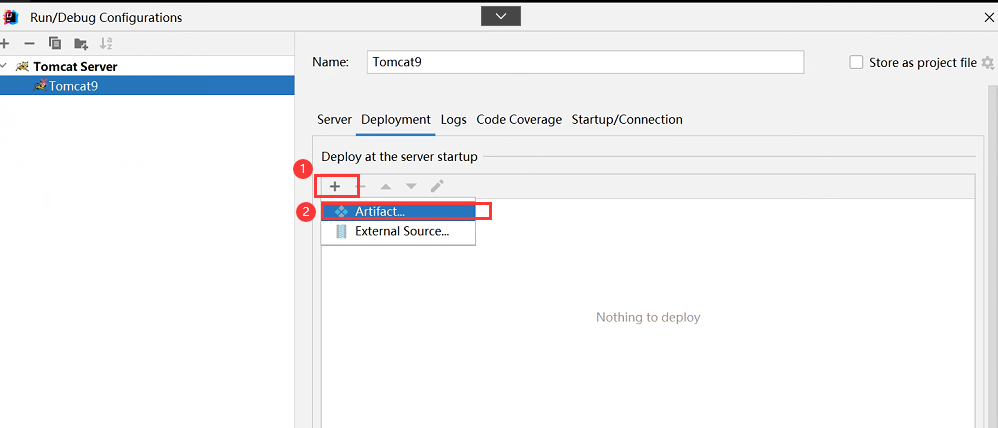Open the Code Coverage tab
Screen dimensions: 998x428
(519, 120)
